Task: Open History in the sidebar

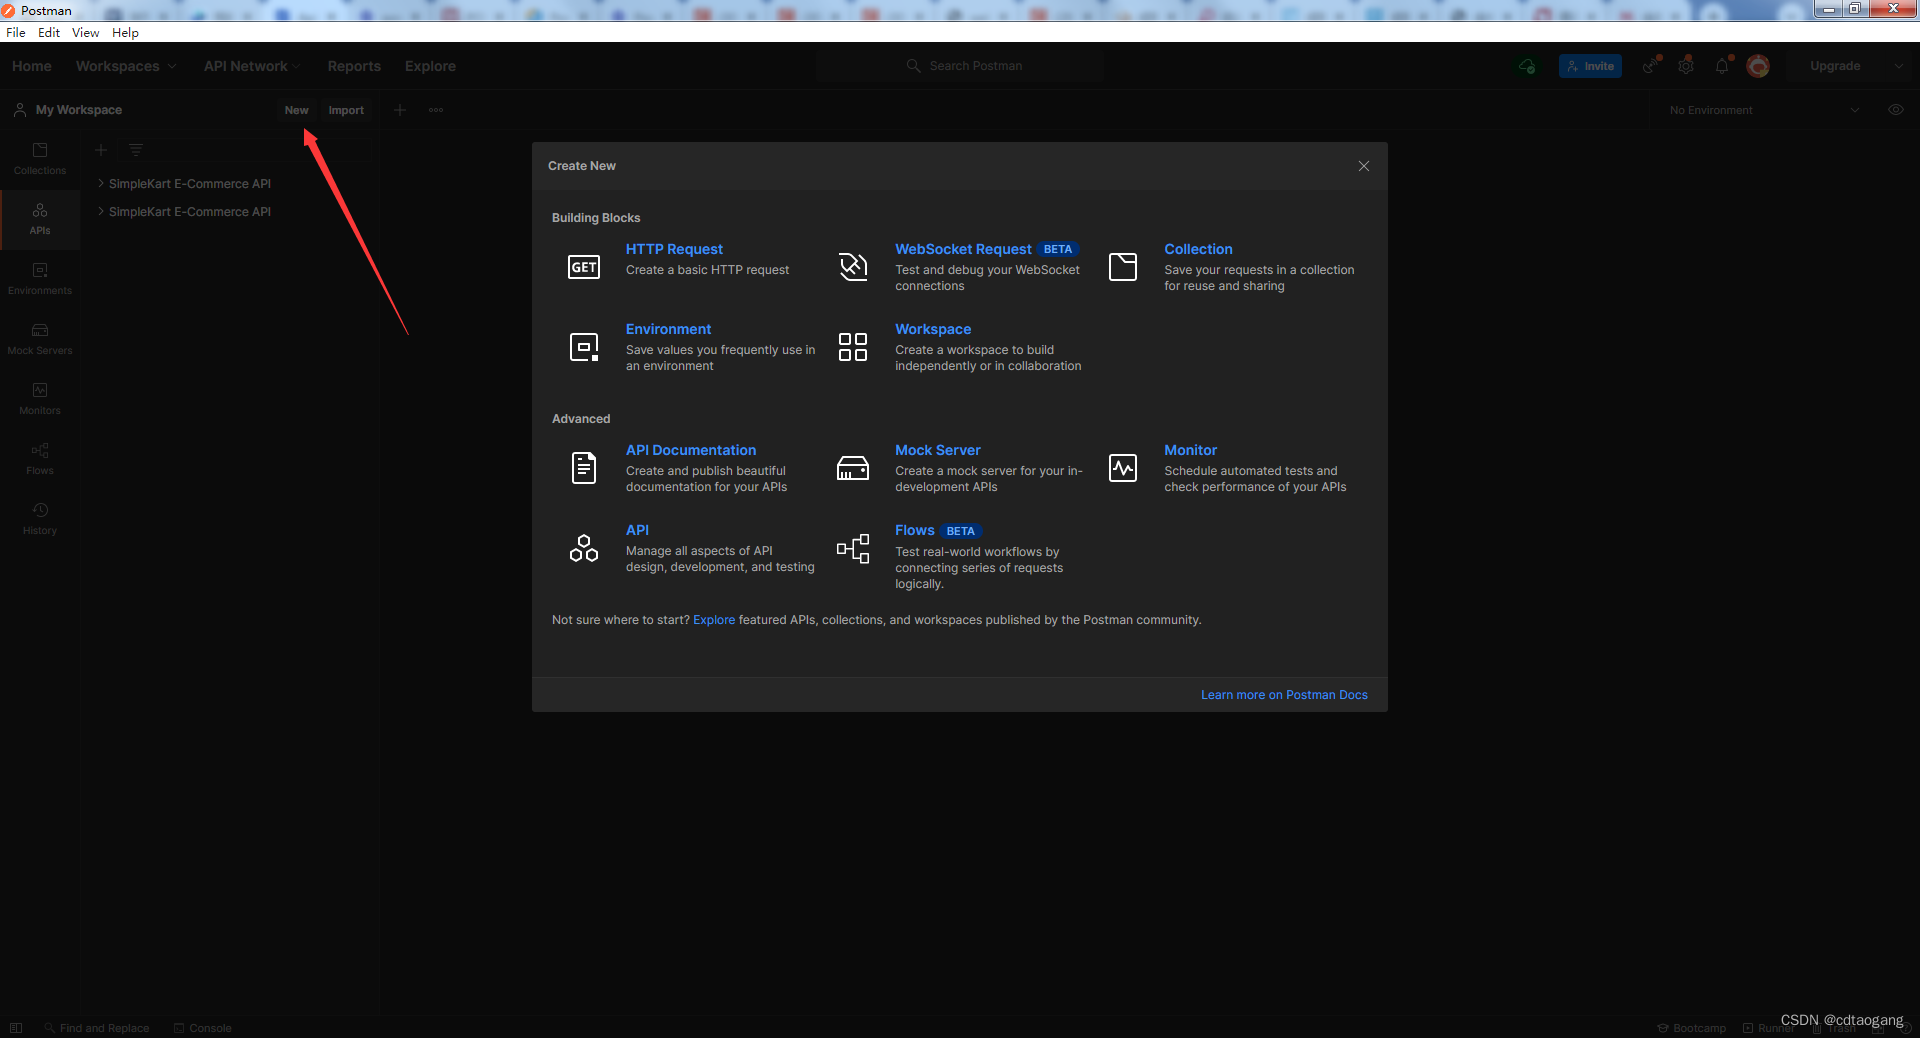Action: (x=40, y=520)
